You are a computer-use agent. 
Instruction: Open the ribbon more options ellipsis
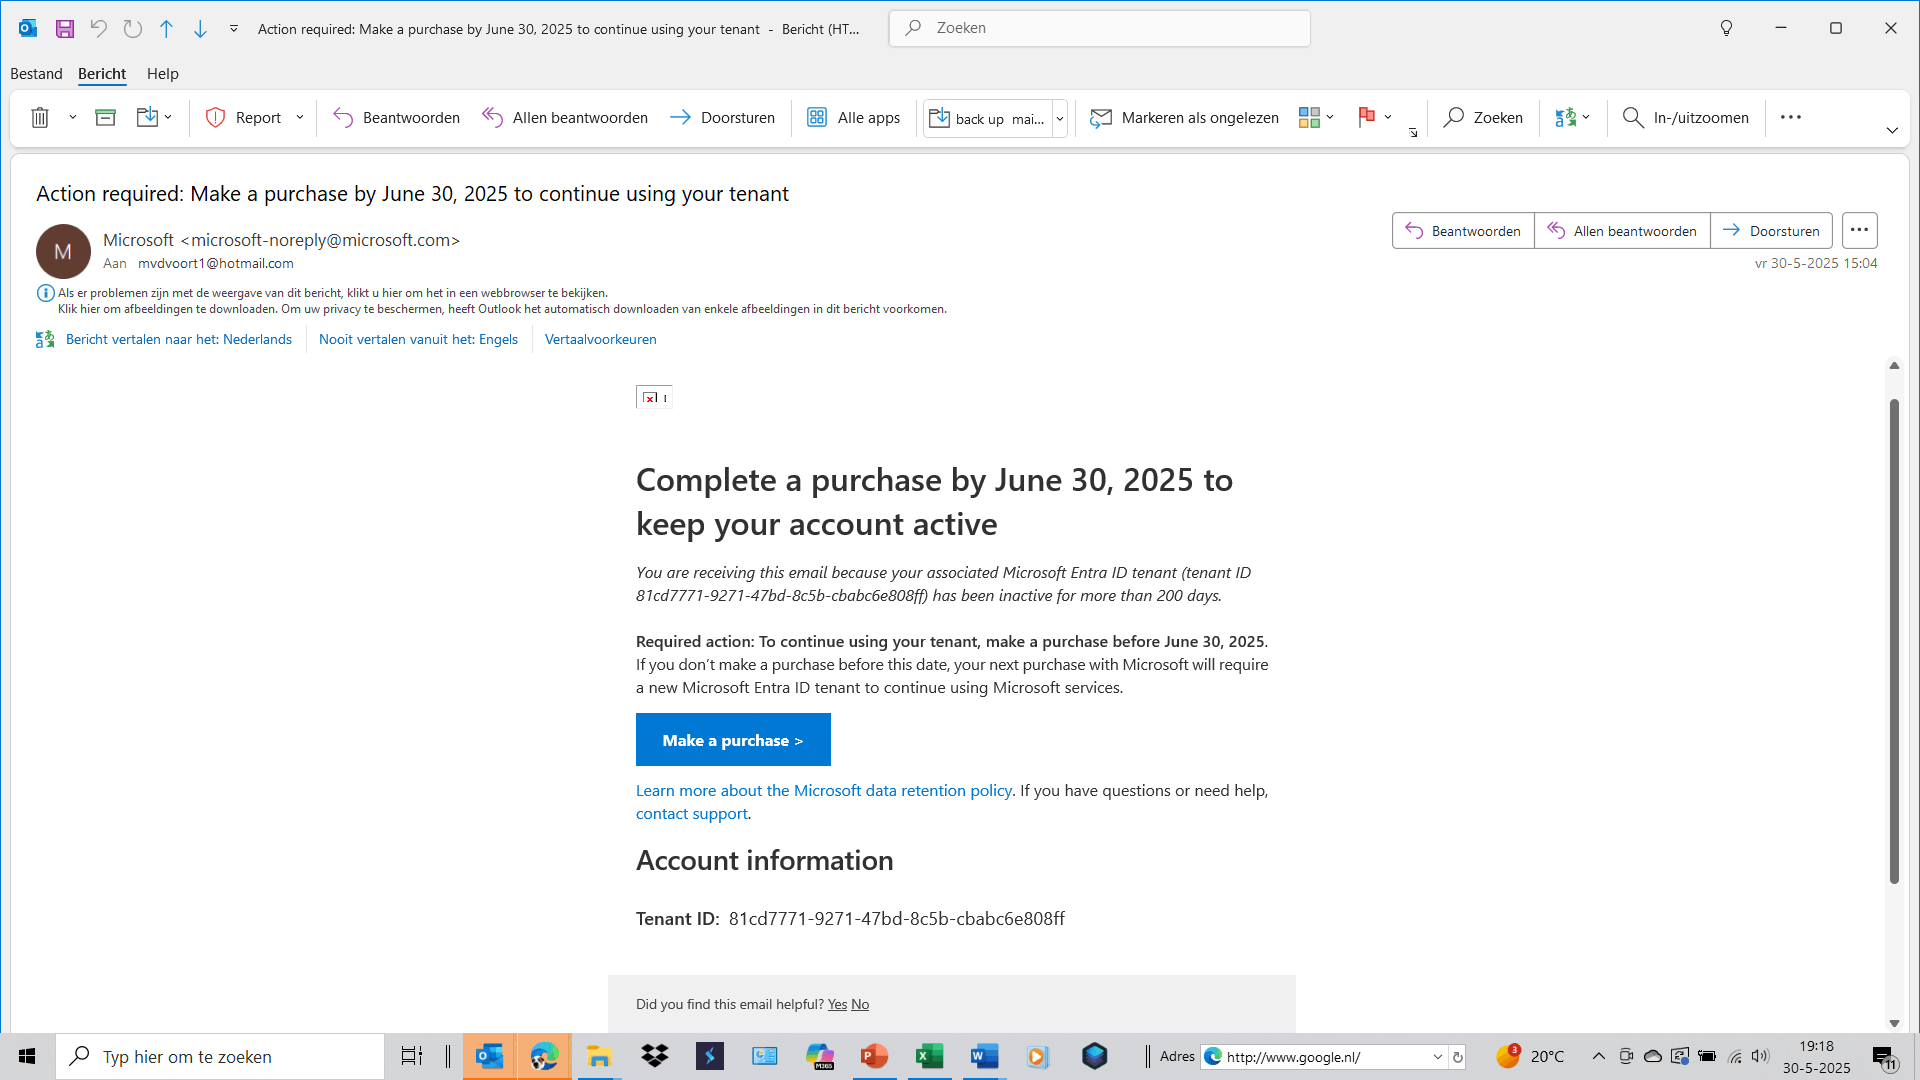click(x=1791, y=117)
